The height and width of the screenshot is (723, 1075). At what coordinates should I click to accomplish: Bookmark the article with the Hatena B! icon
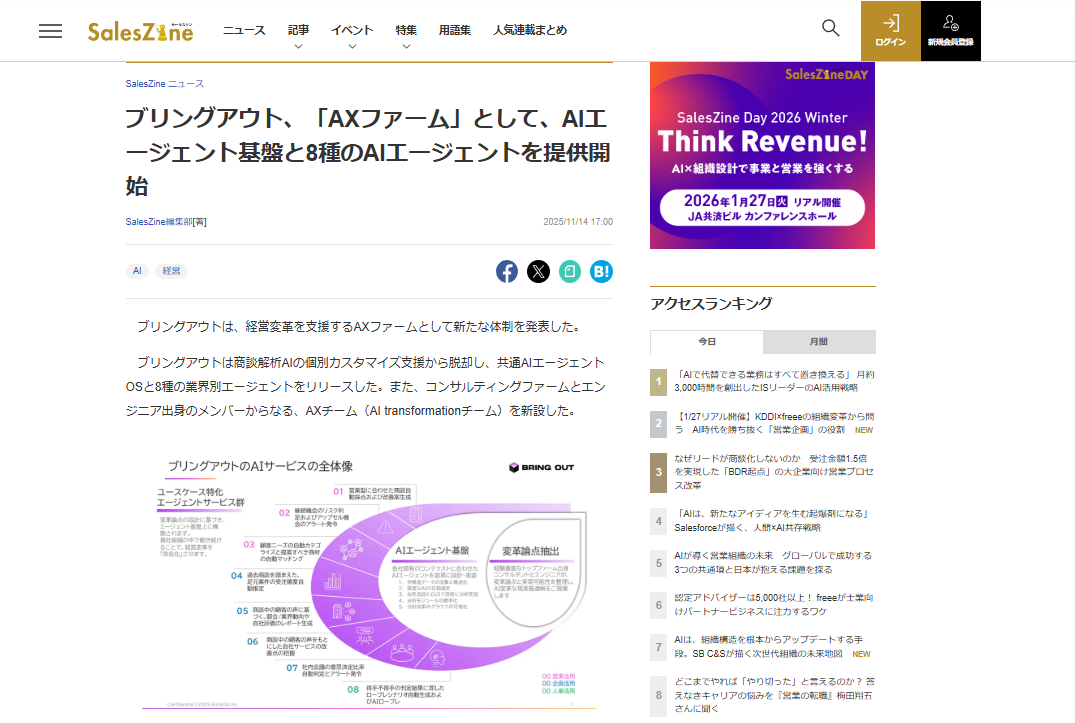pyautogui.click(x=601, y=271)
